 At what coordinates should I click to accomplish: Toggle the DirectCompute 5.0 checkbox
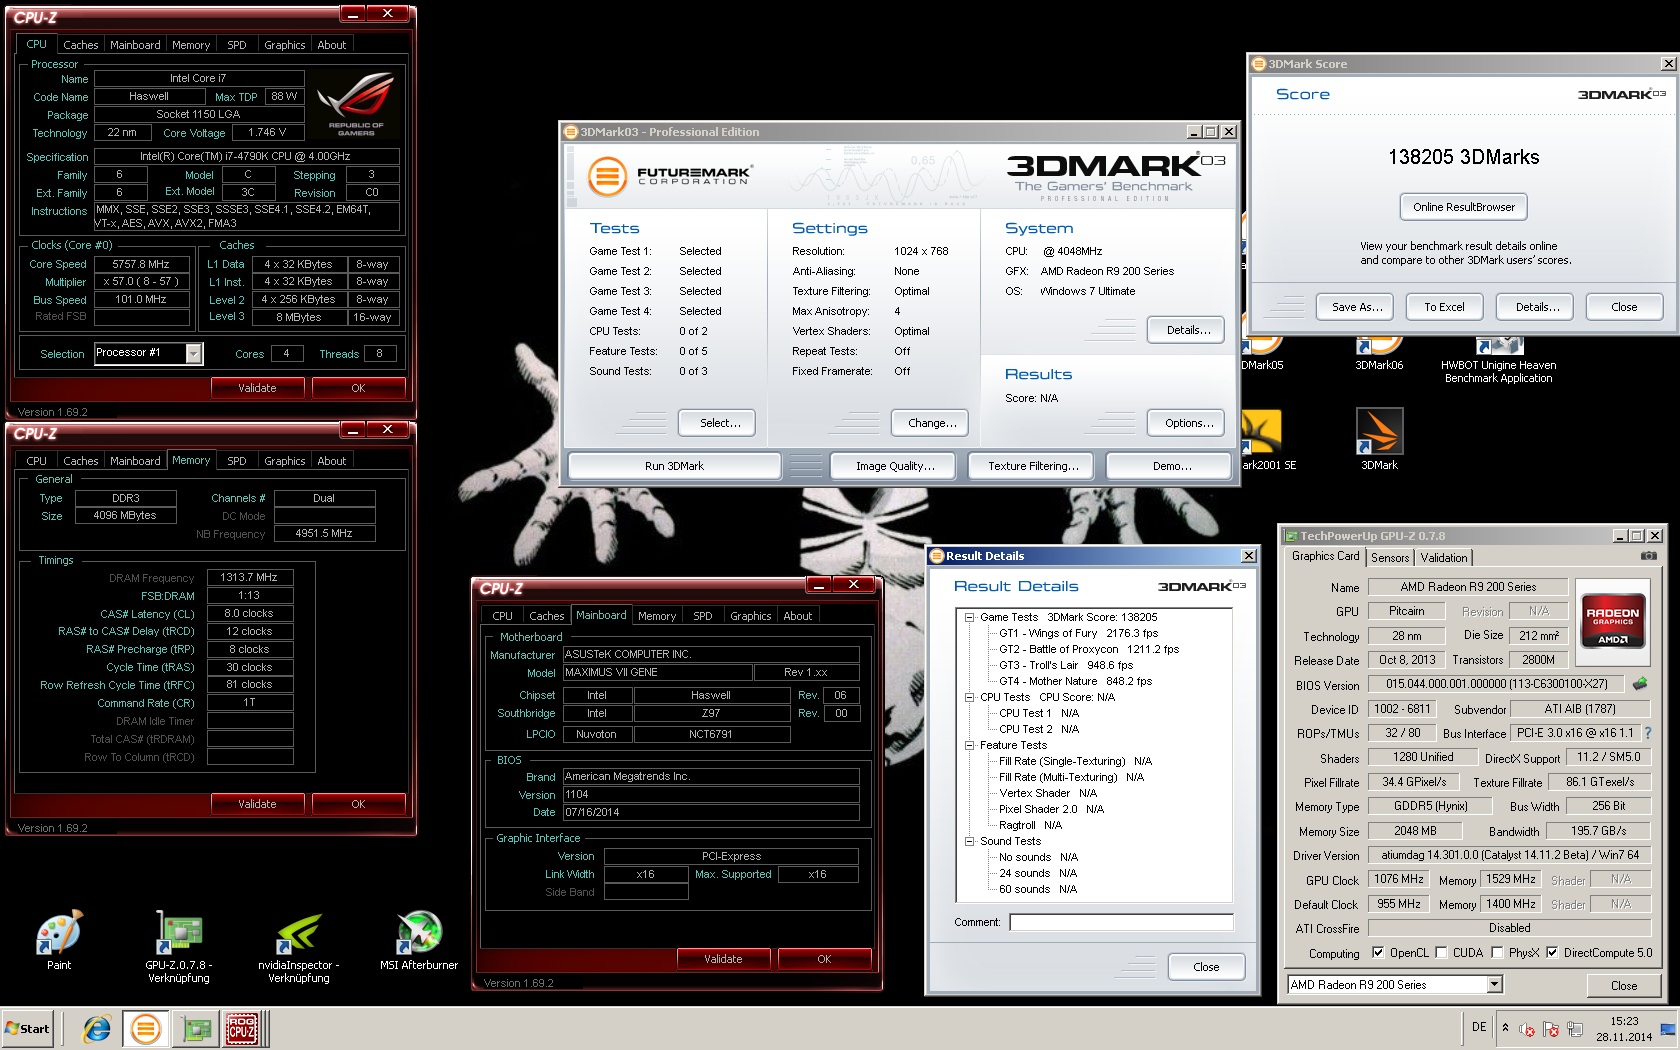click(x=1552, y=953)
